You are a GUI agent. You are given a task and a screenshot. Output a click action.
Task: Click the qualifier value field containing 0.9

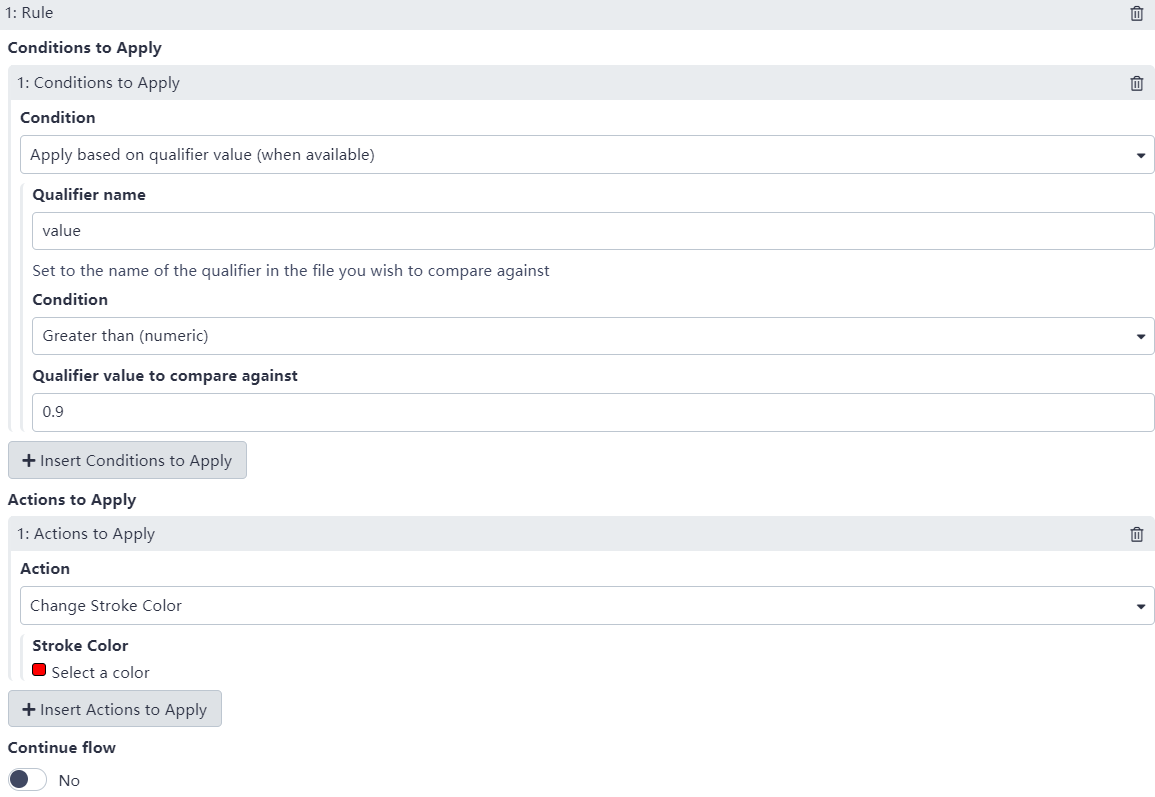tap(593, 412)
